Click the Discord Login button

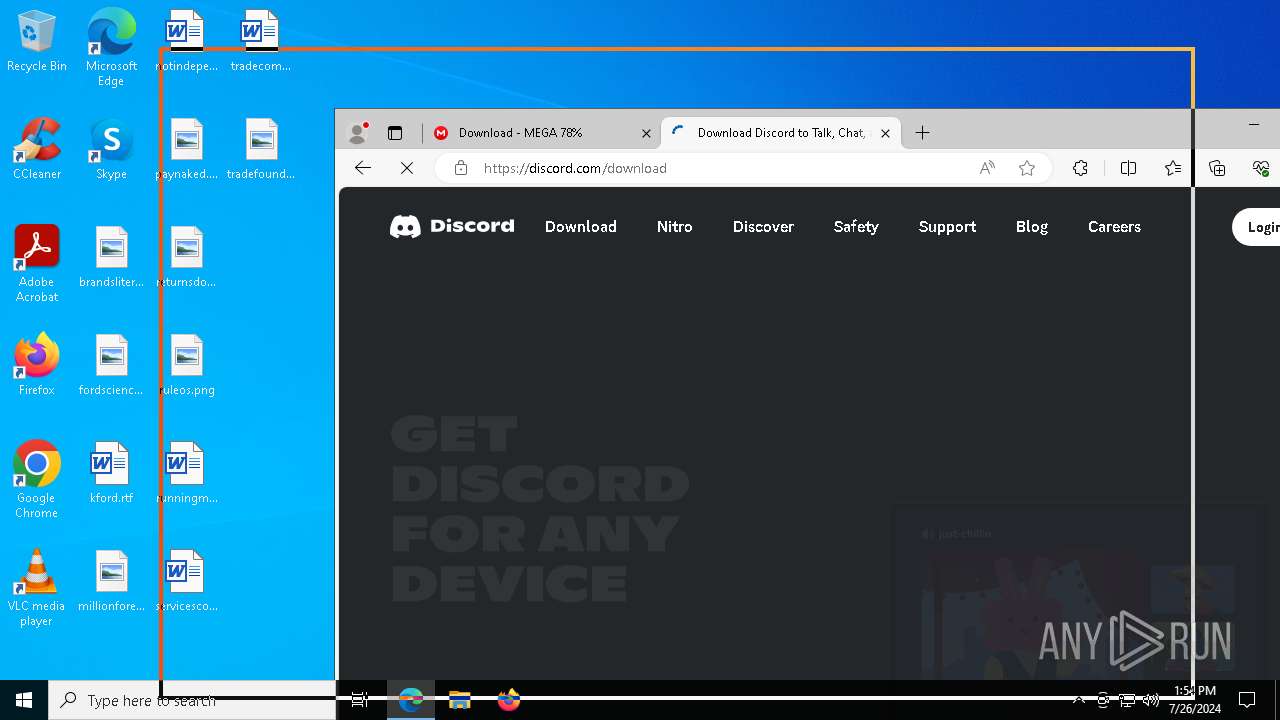click(x=1257, y=227)
